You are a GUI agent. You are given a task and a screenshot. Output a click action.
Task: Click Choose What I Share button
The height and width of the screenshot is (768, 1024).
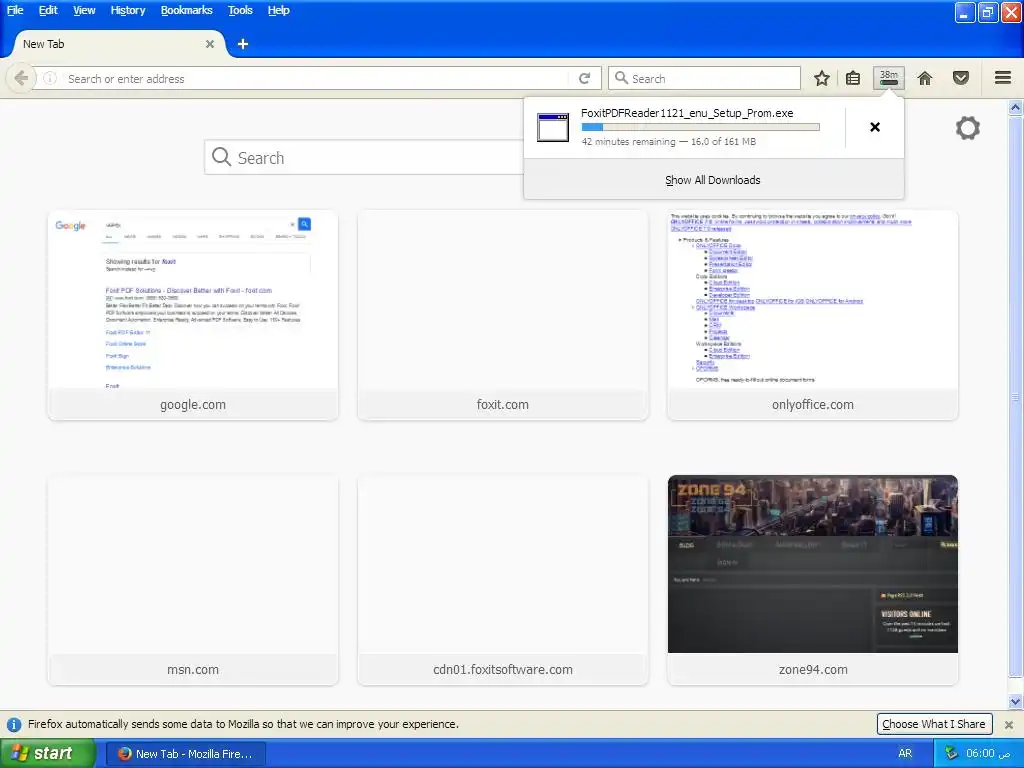[934, 724]
